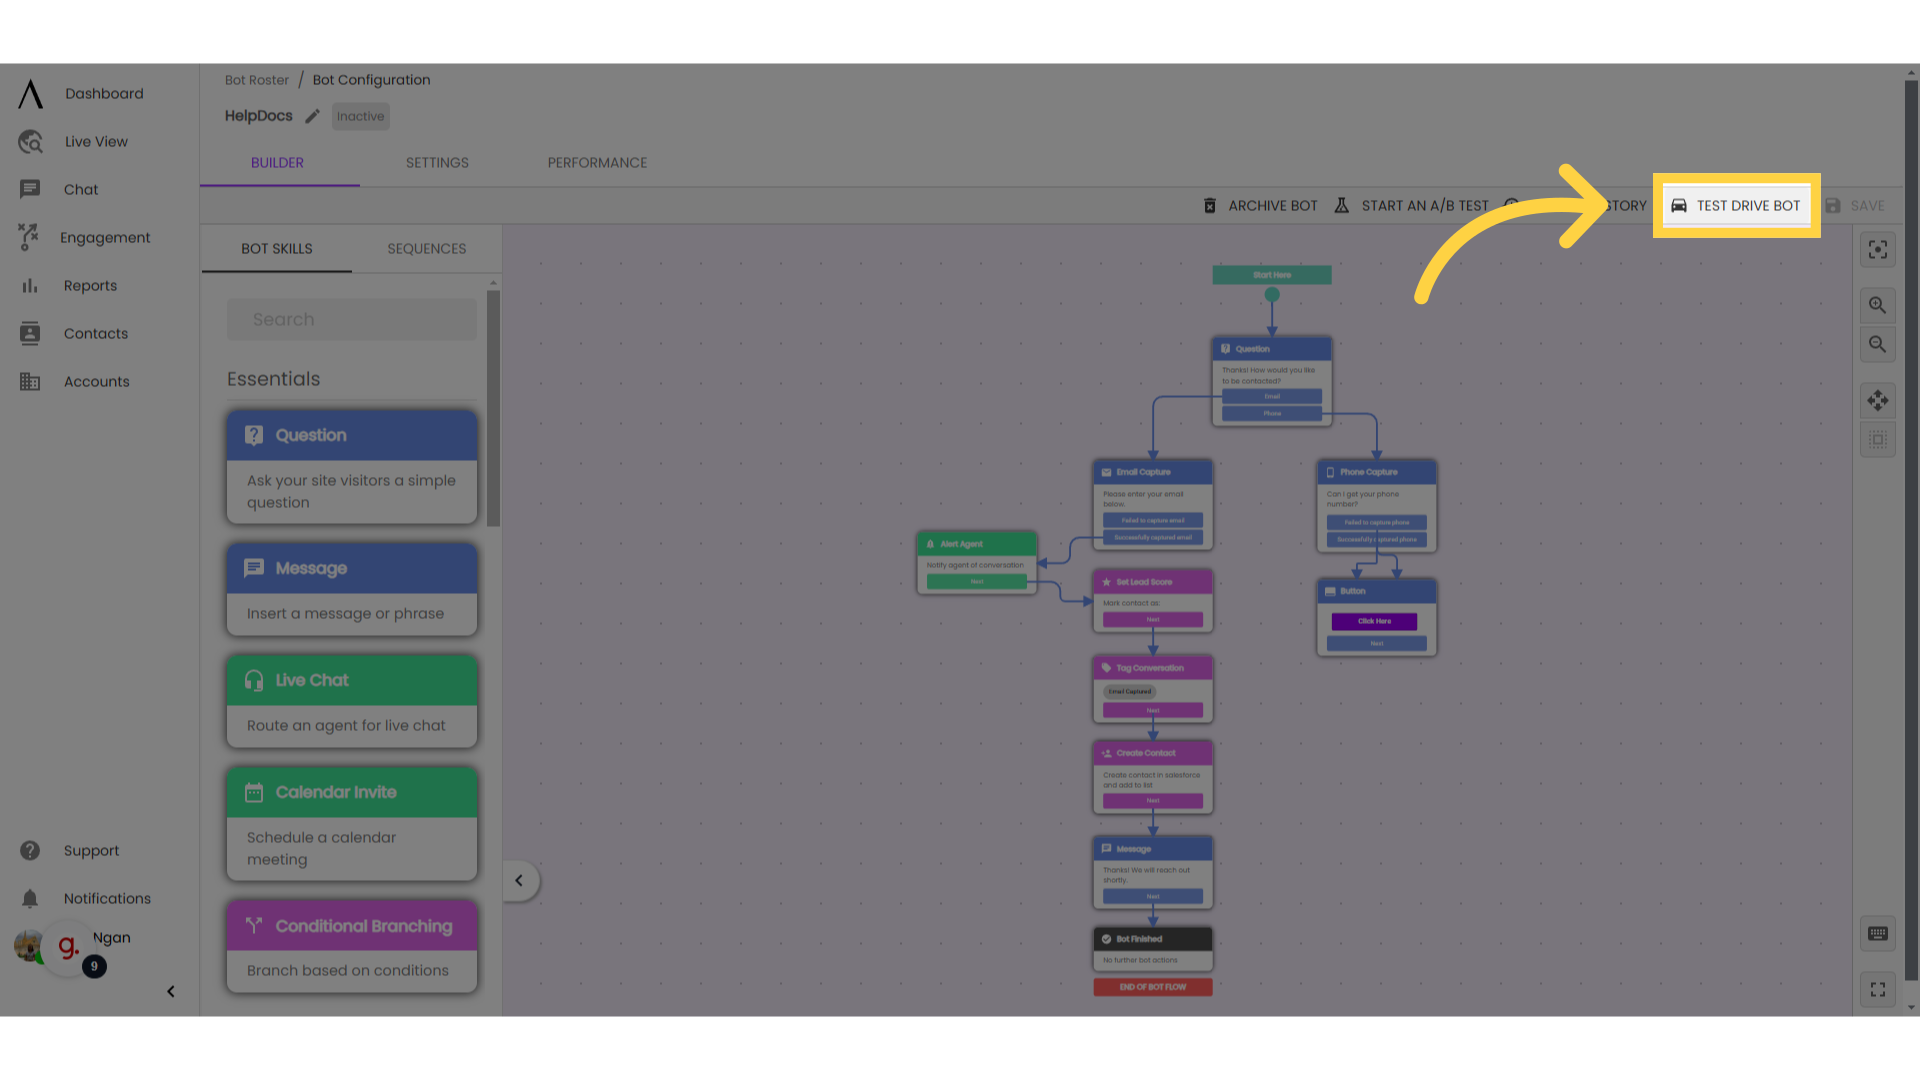Click the notification badge showing 9
This screenshot has width=1920, height=1080.
coord(94,966)
